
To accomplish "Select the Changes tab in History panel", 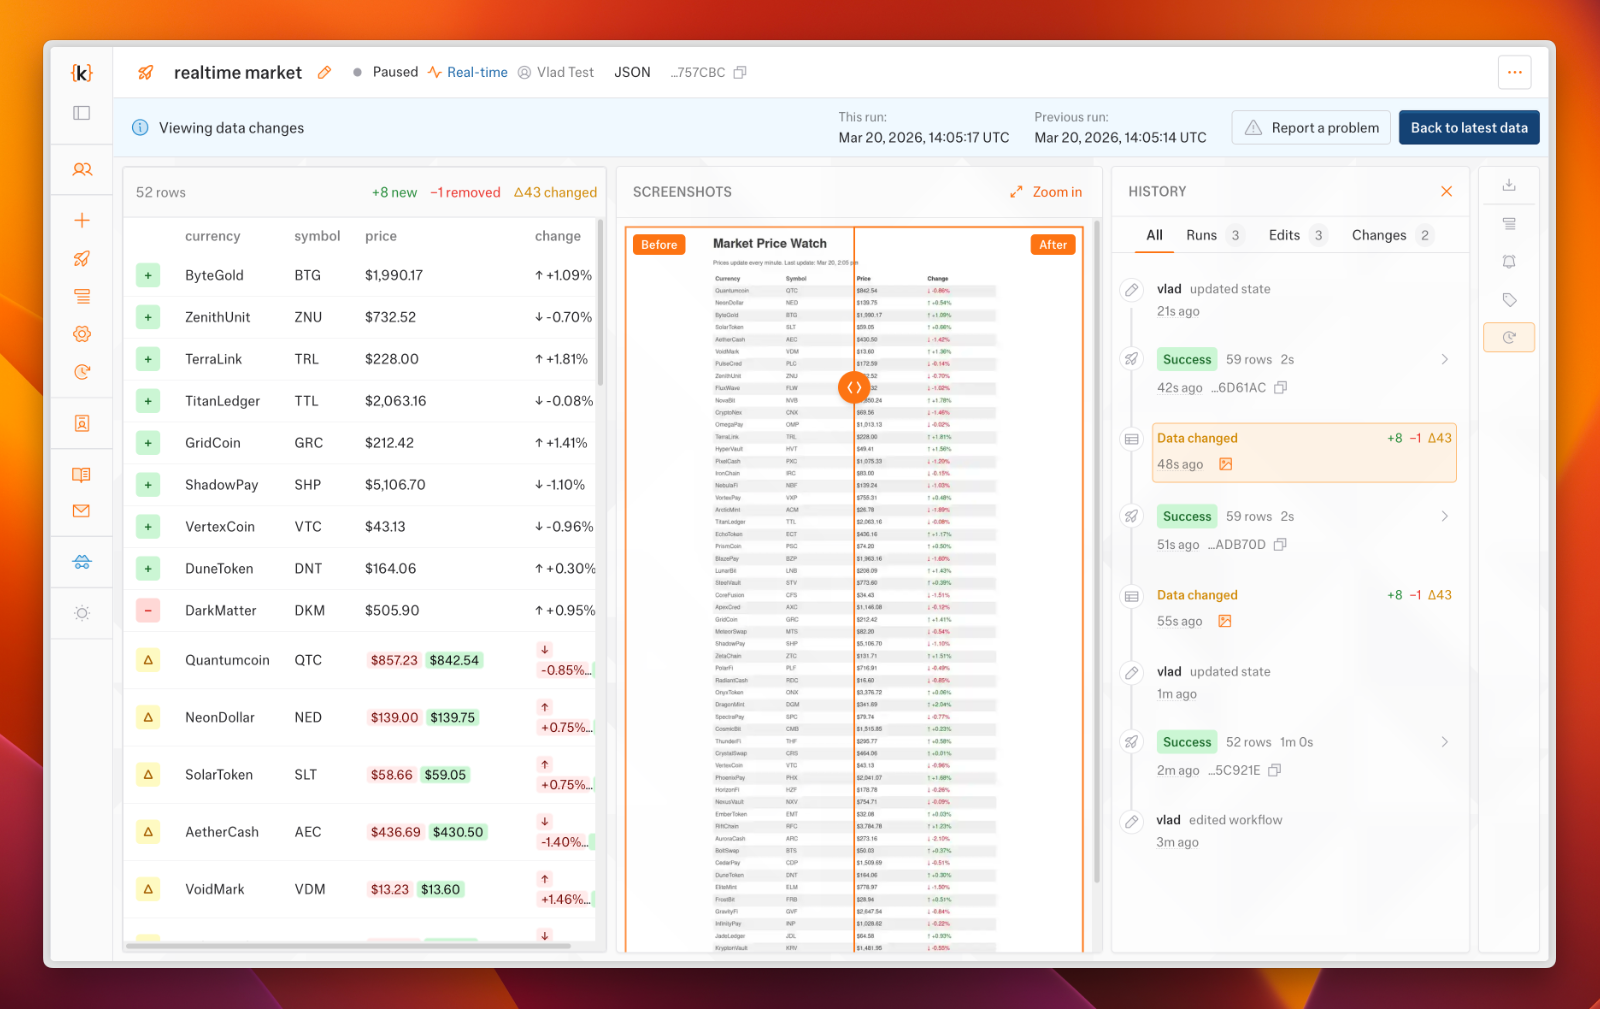I will 1382,235.
